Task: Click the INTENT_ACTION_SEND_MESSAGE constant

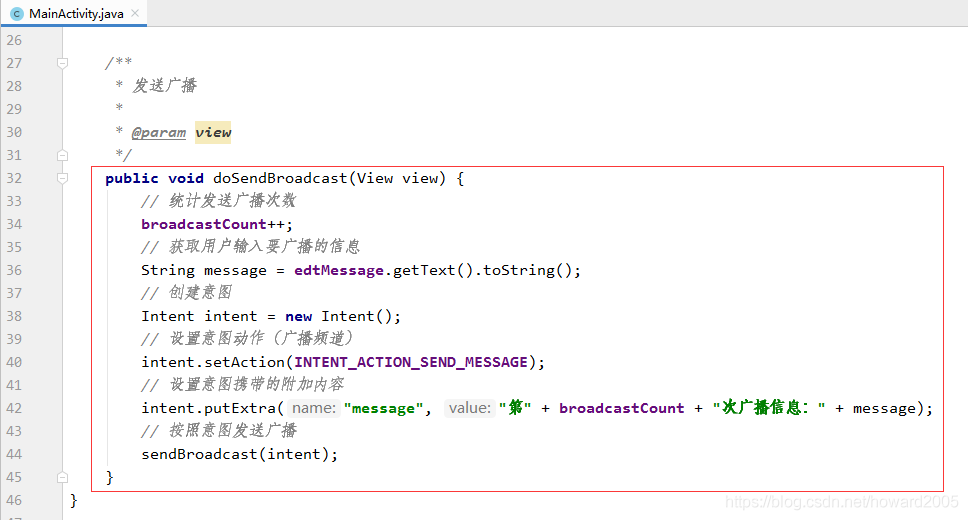Action: (411, 362)
